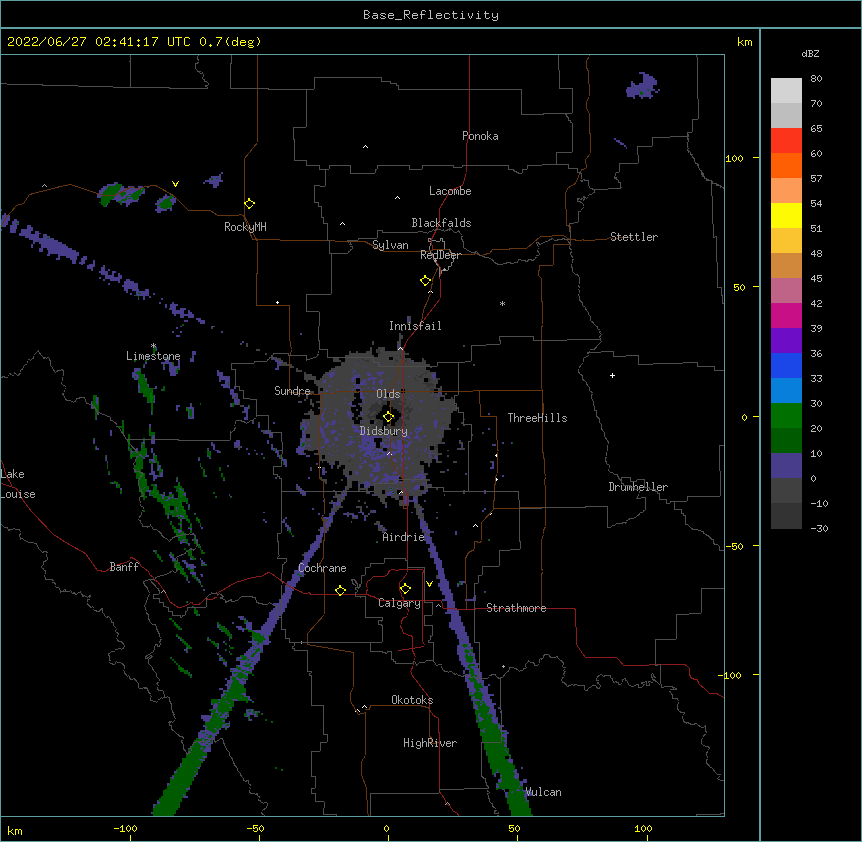The width and height of the screenshot is (862, 842).
Task: Click the Airdrie city label
Action: [404, 537]
